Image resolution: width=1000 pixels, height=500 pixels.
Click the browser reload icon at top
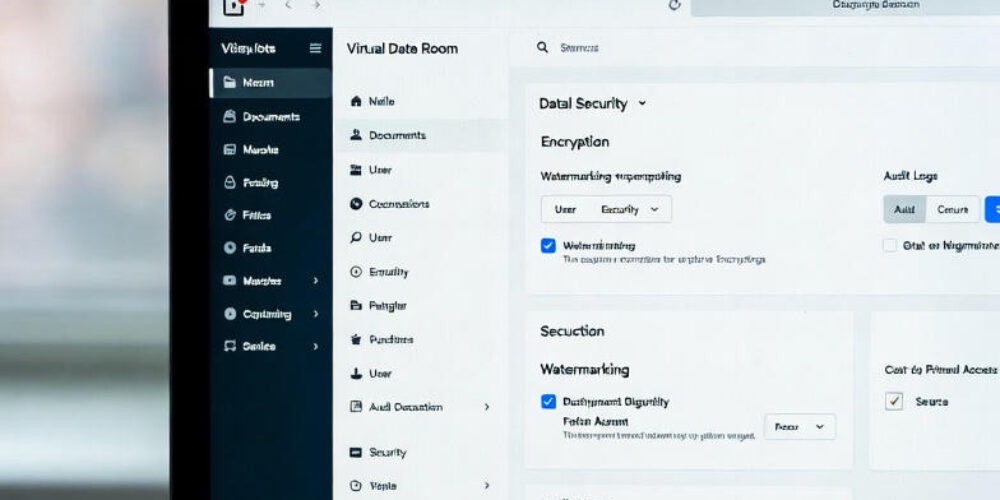coord(674,5)
